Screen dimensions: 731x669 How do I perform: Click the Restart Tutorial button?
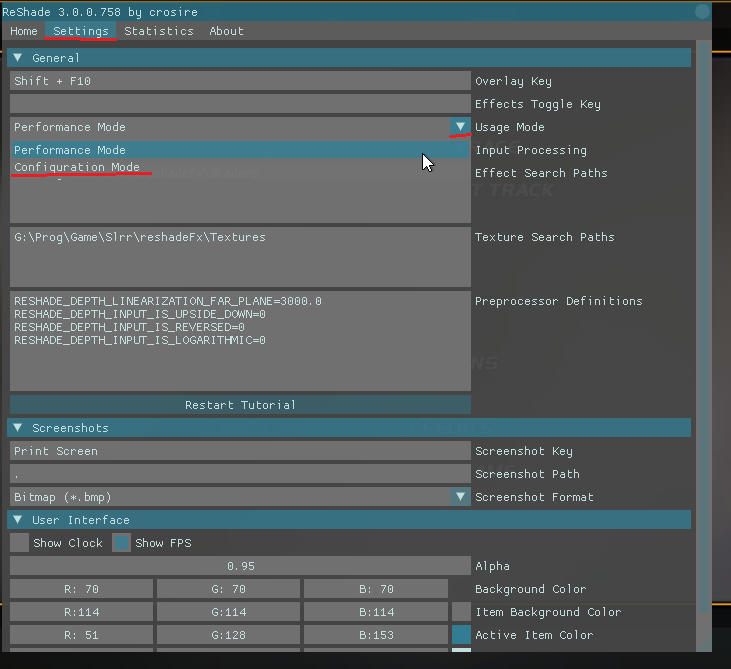[x=240, y=405]
